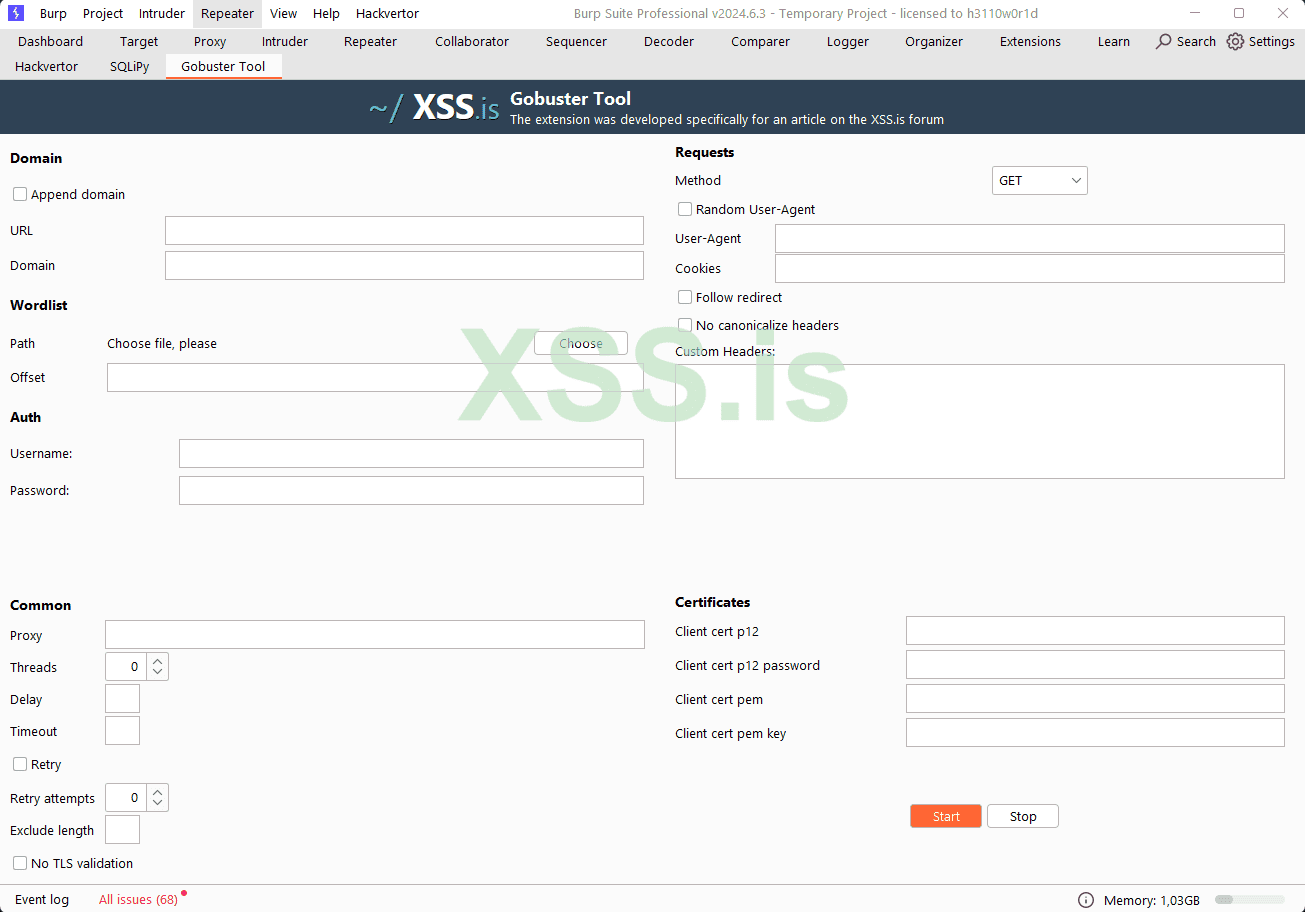Open Settings via gear icon
Image resolution: width=1305 pixels, height=912 pixels.
pos(1236,41)
